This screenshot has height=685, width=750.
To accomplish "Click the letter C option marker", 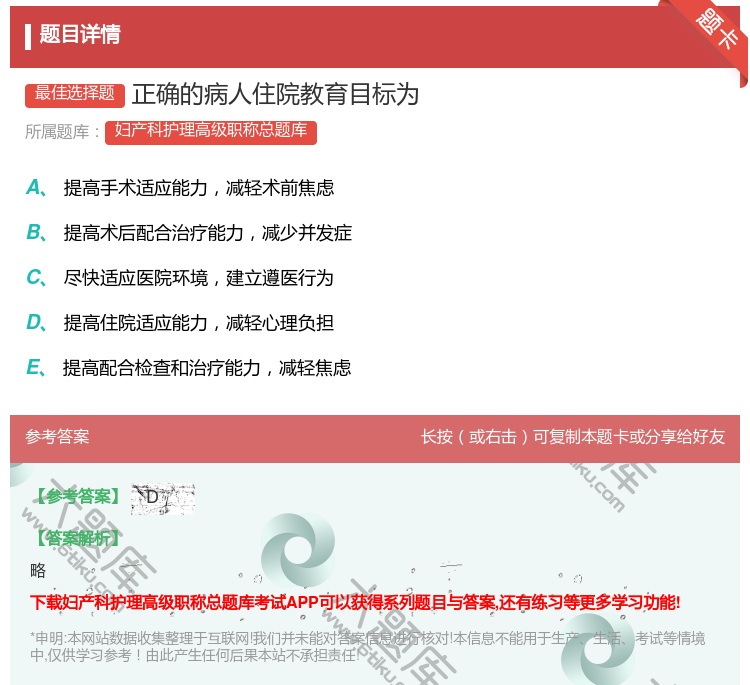I will click(x=36, y=277).
